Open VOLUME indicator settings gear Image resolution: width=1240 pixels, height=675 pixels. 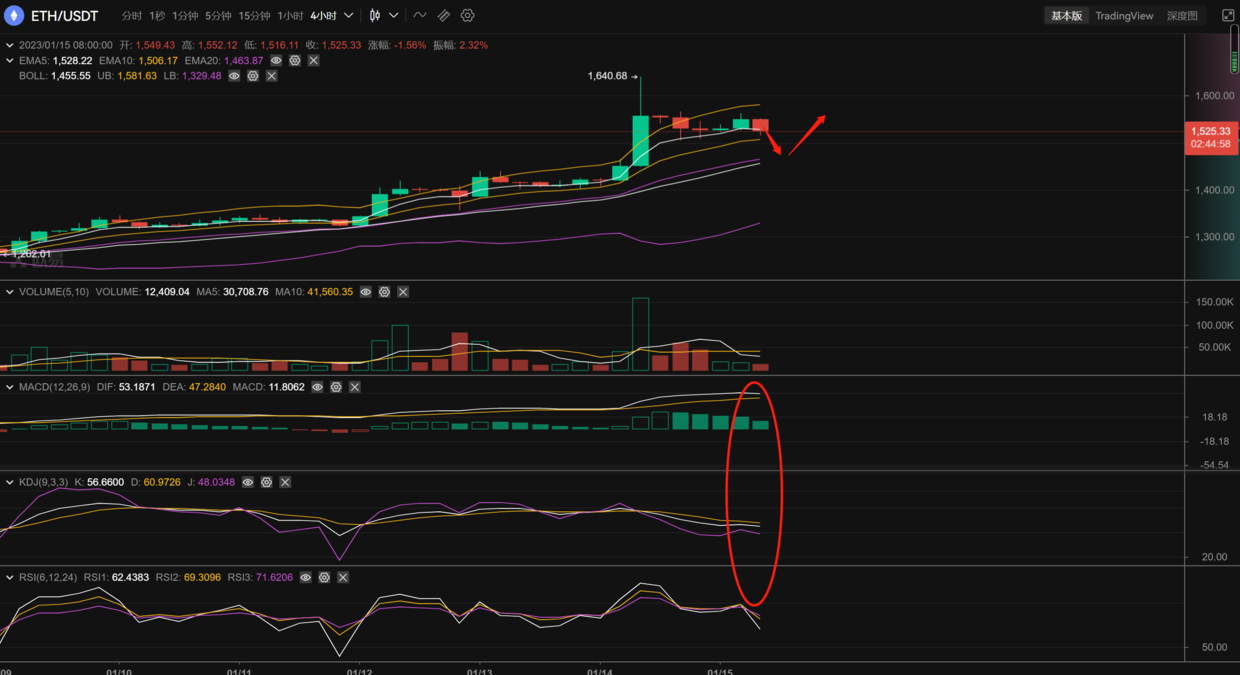(384, 292)
